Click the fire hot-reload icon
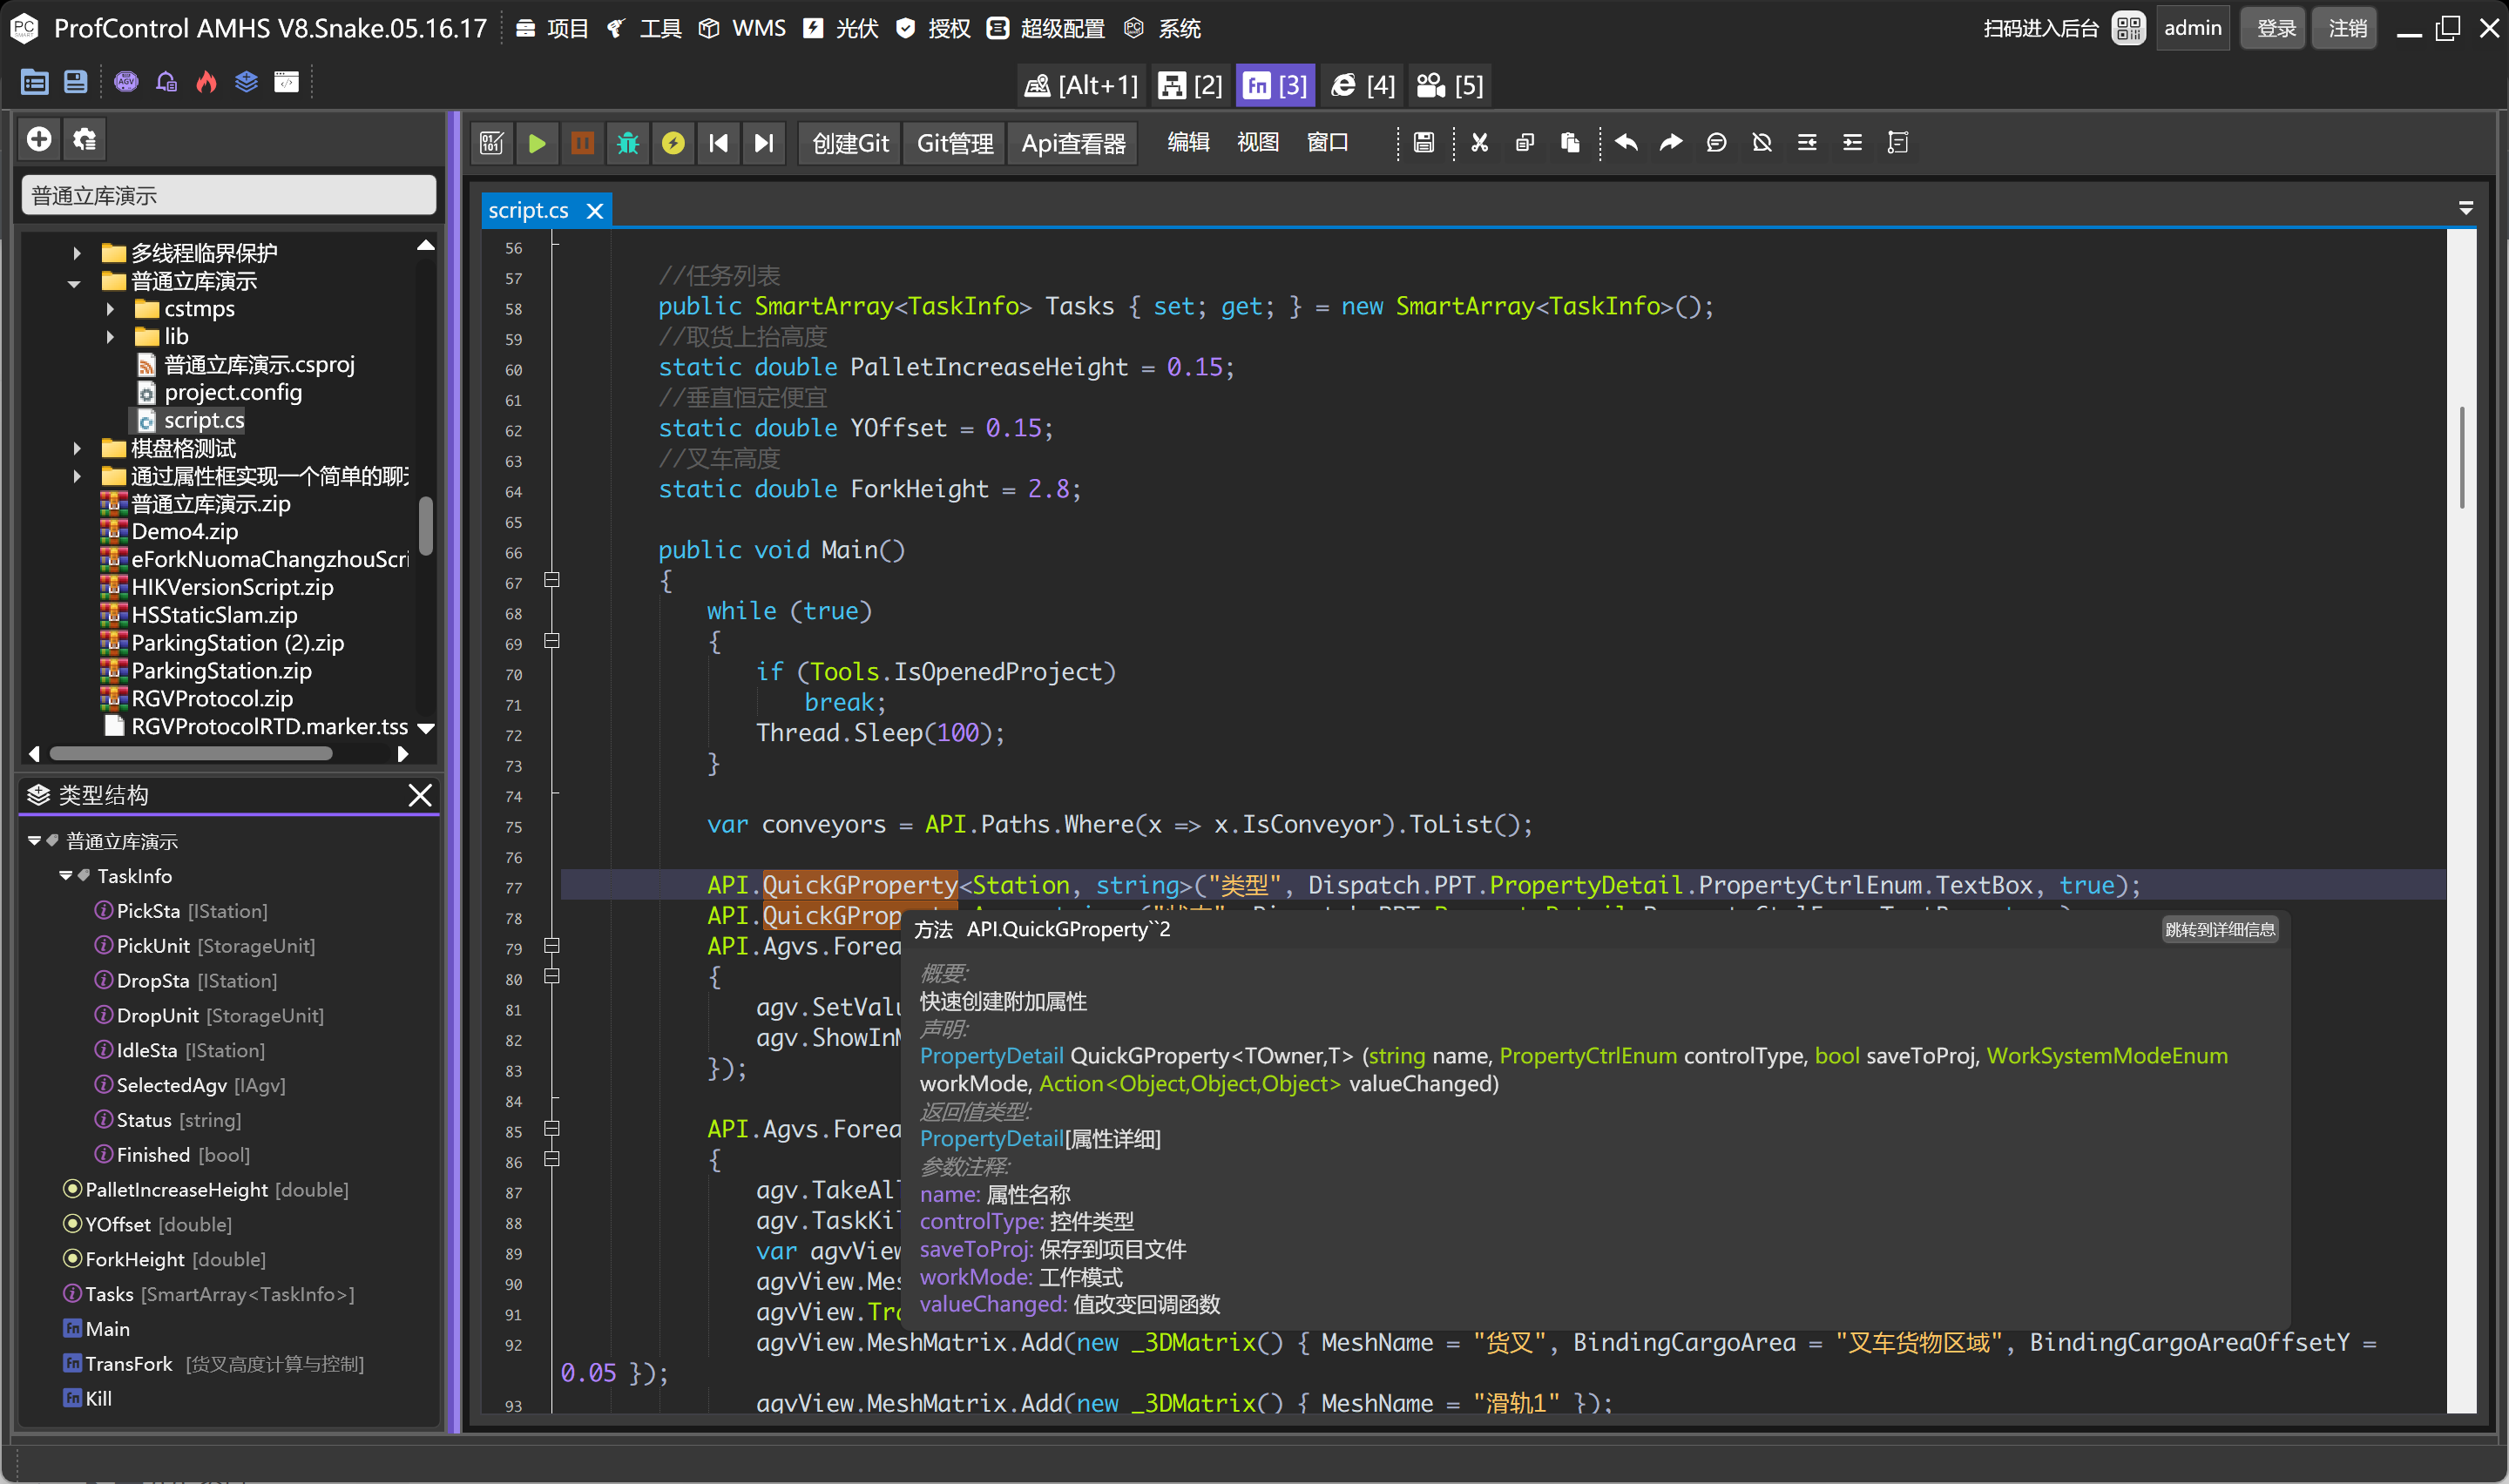 (x=206, y=82)
